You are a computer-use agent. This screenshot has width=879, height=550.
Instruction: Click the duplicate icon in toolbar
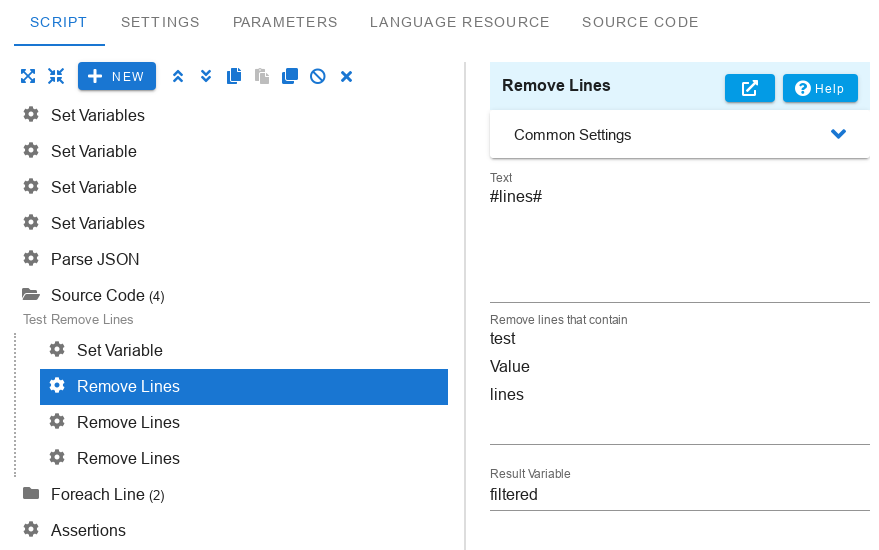(290, 76)
